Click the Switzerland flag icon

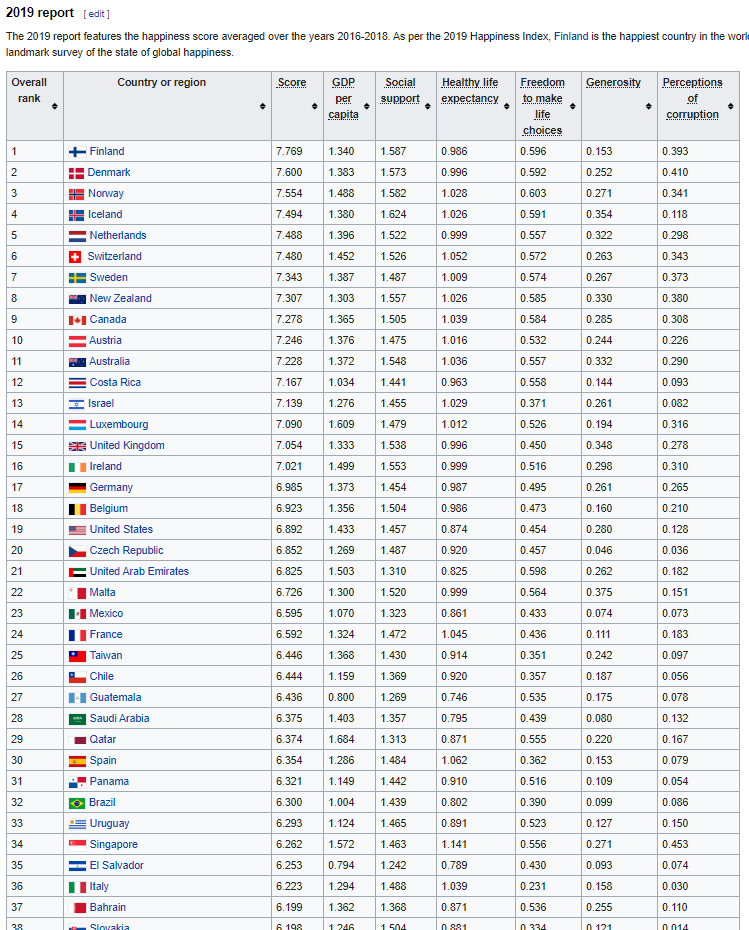click(x=76, y=257)
